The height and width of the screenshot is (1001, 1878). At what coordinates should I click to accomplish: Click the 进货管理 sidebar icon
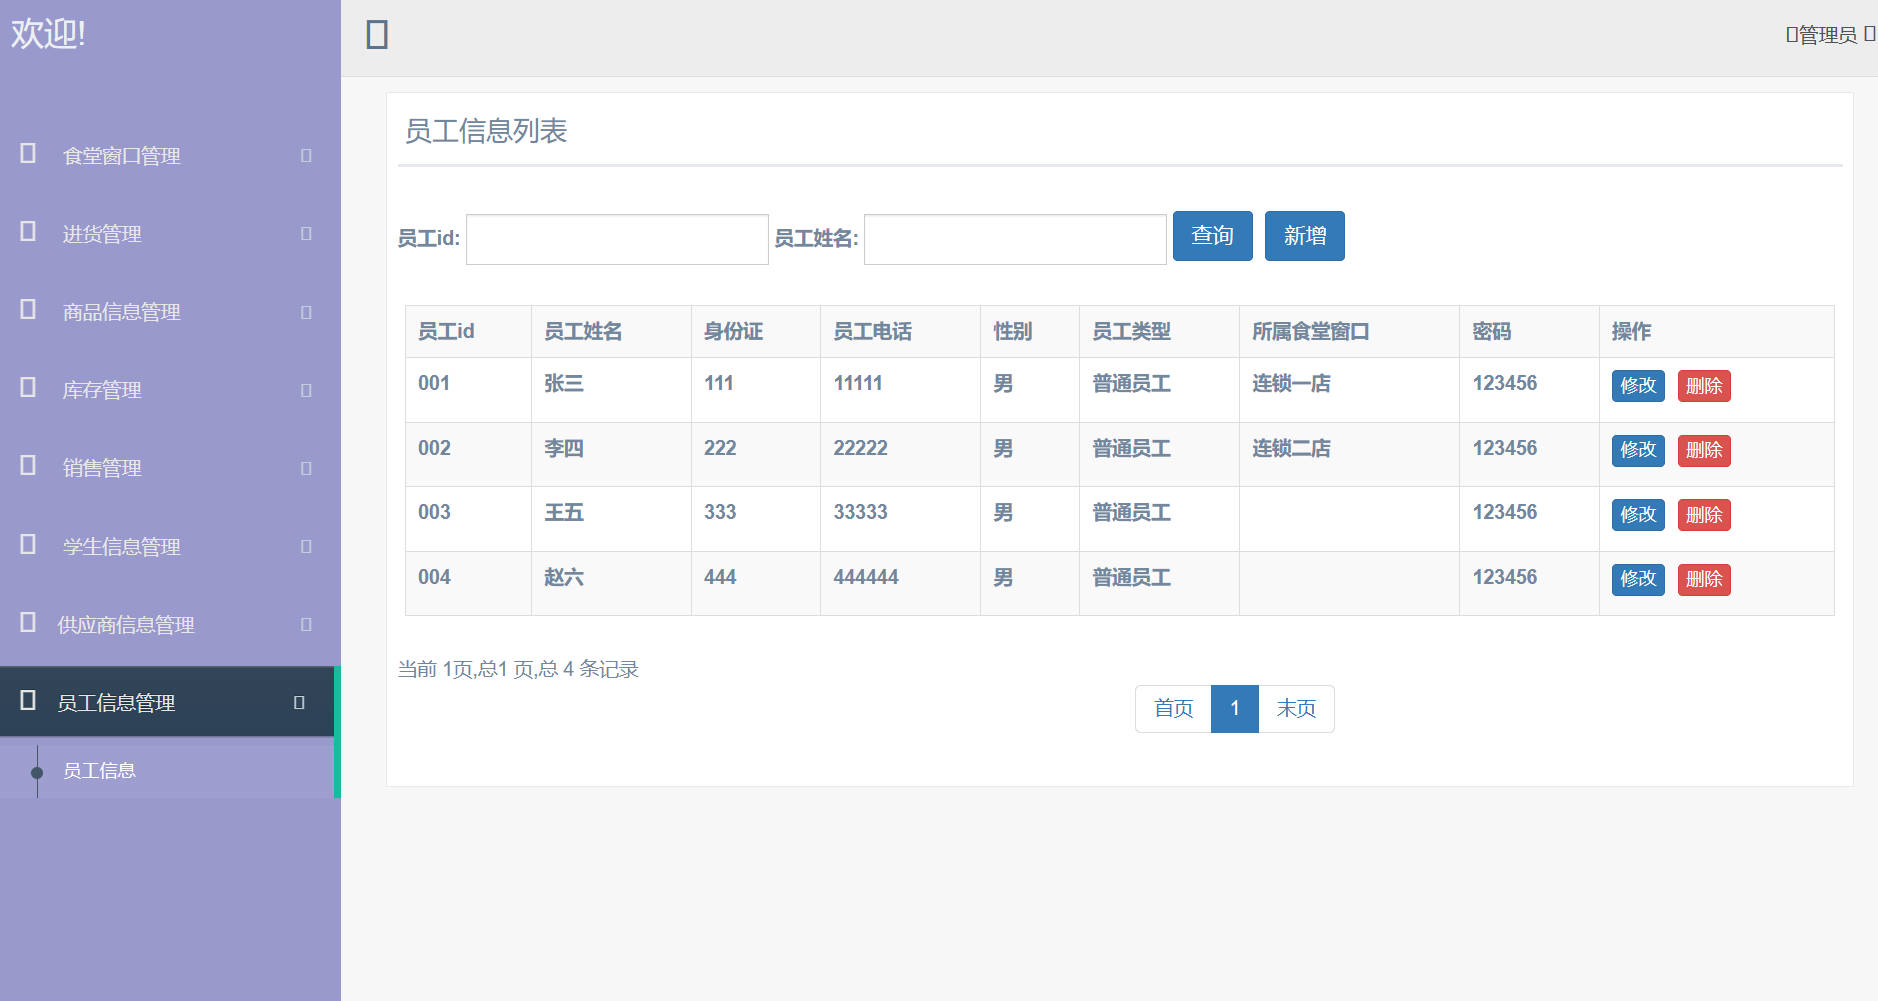27,233
